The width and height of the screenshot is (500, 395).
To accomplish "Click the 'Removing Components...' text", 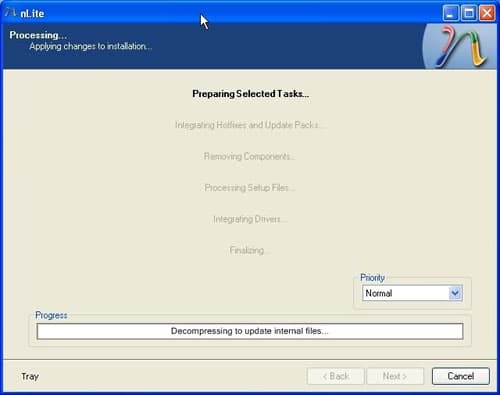I will (x=249, y=156).
